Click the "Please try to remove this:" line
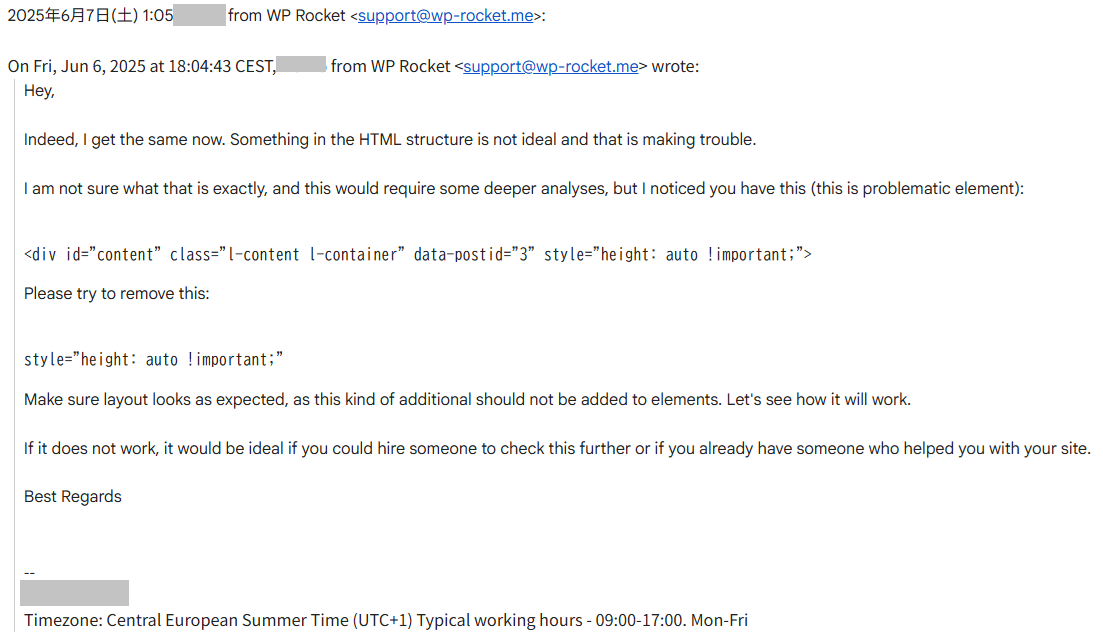This screenshot has width=1103, height=632. point(117,293)
